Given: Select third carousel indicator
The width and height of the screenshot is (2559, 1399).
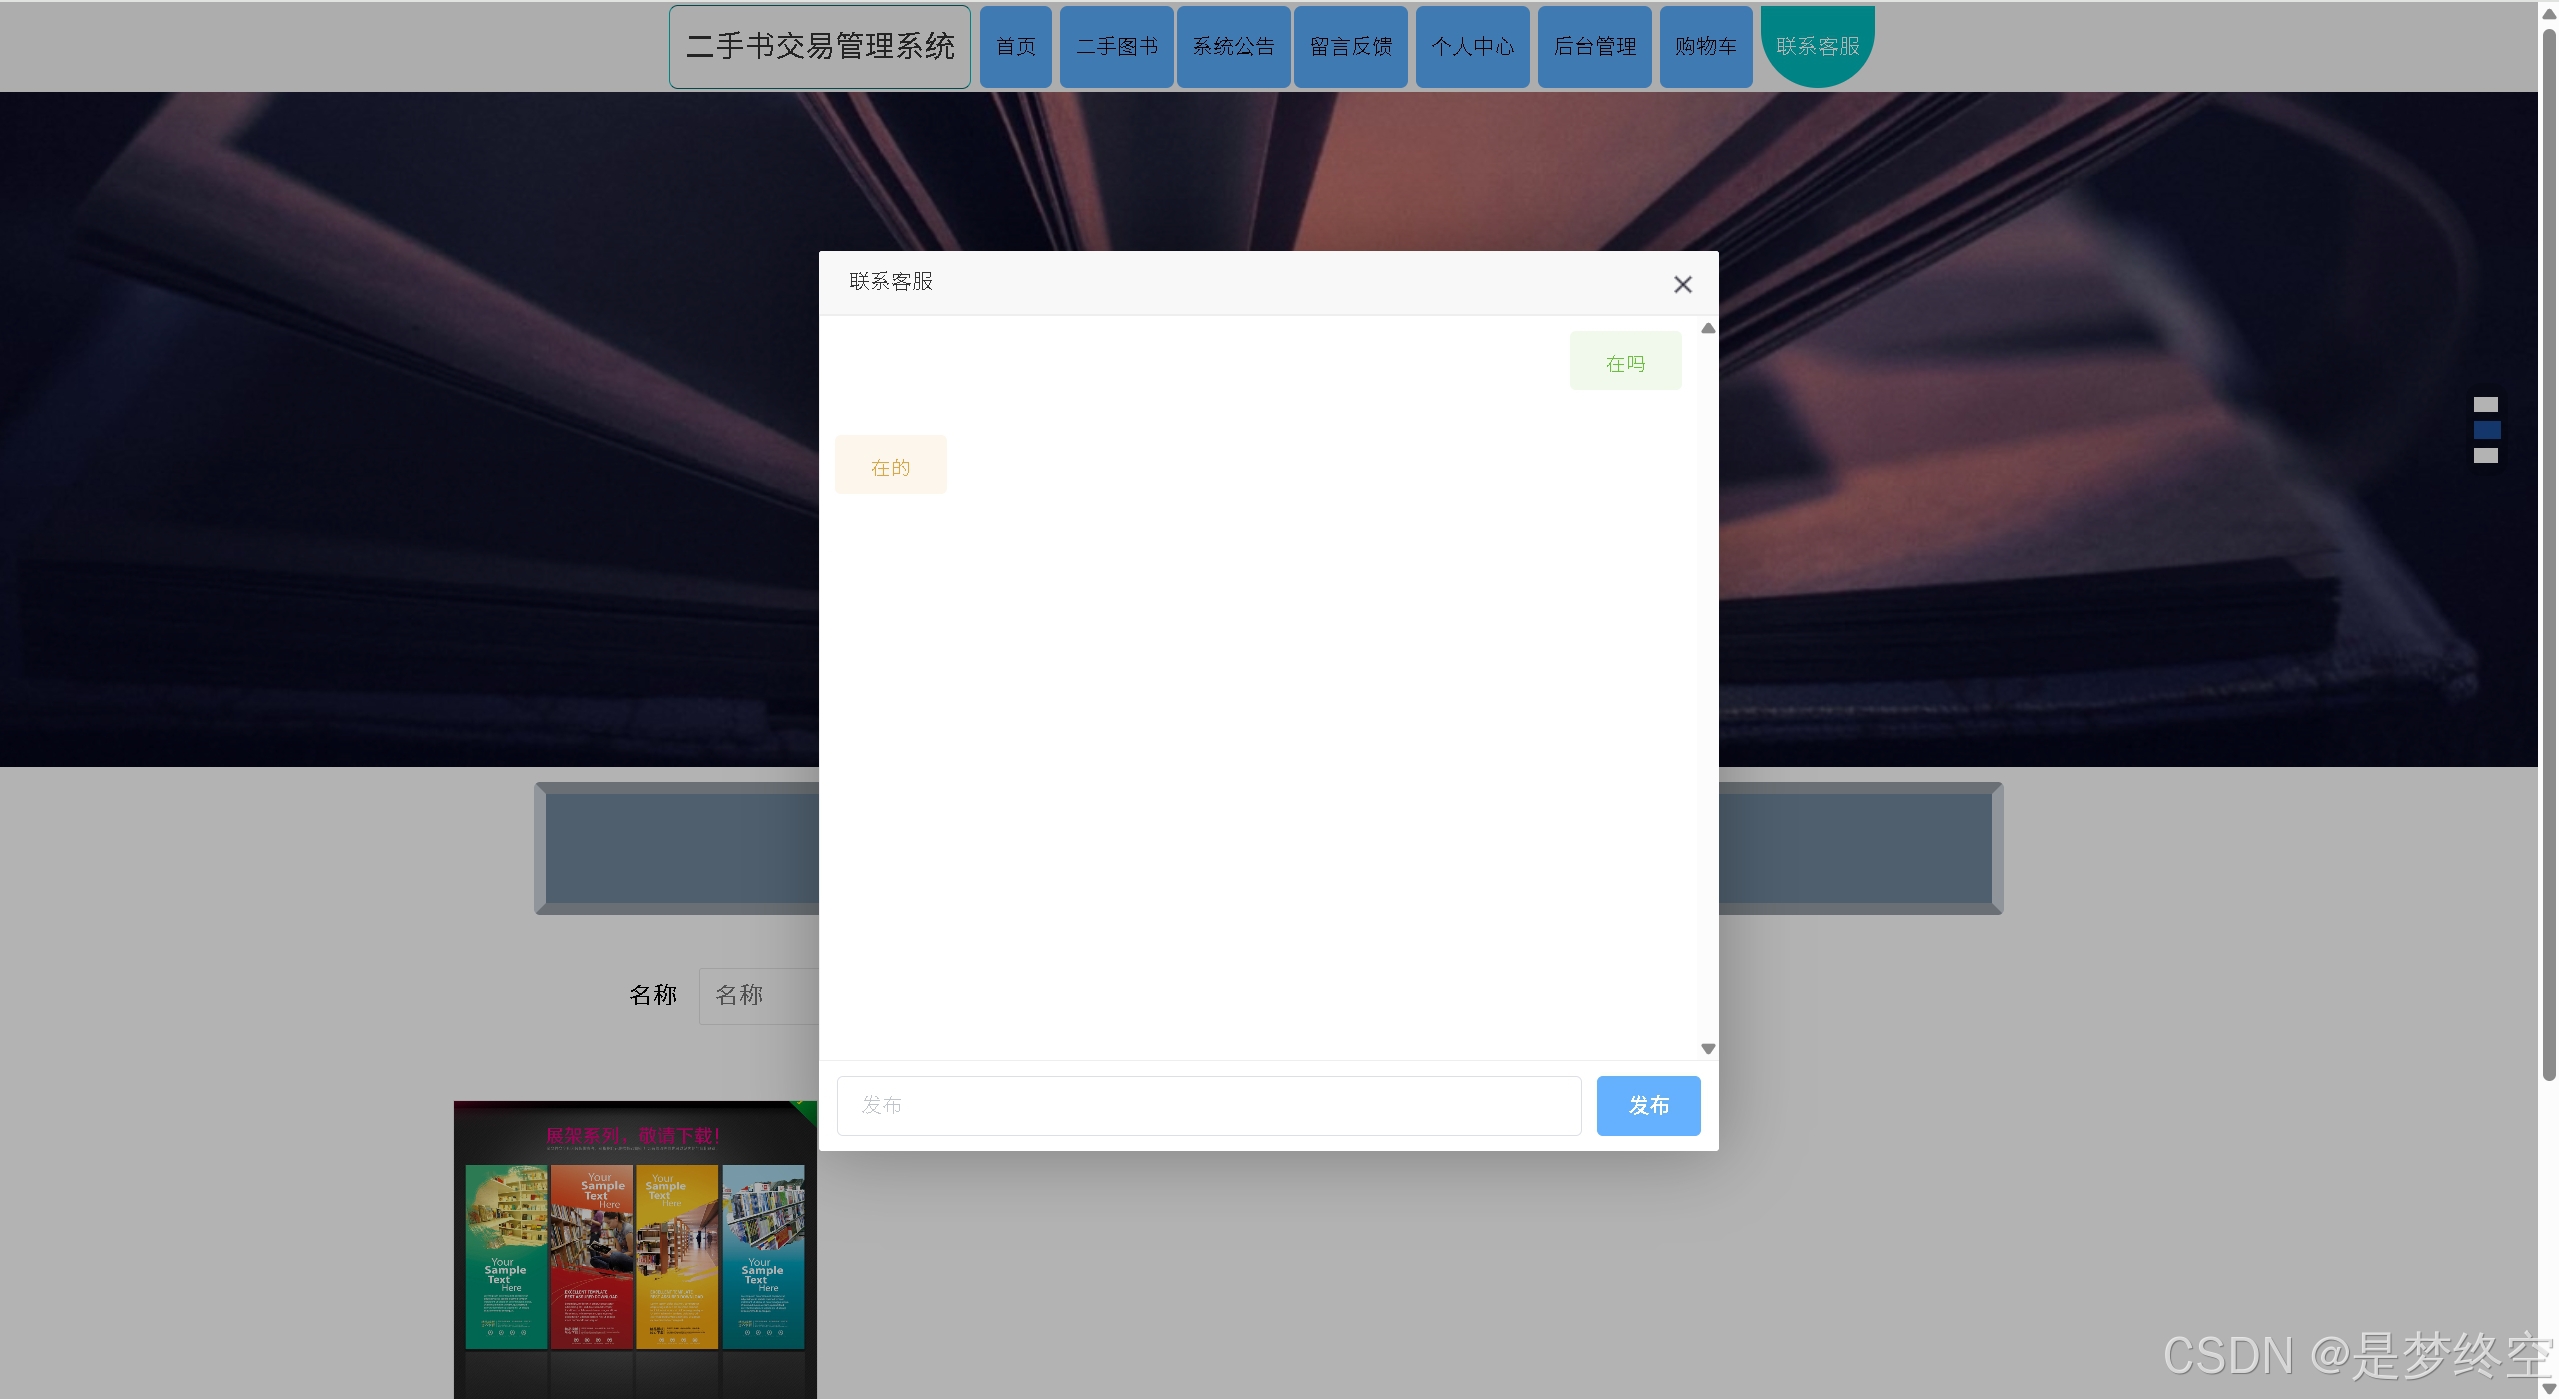Looking at the screenshot, I should [x=2485, y=455].
